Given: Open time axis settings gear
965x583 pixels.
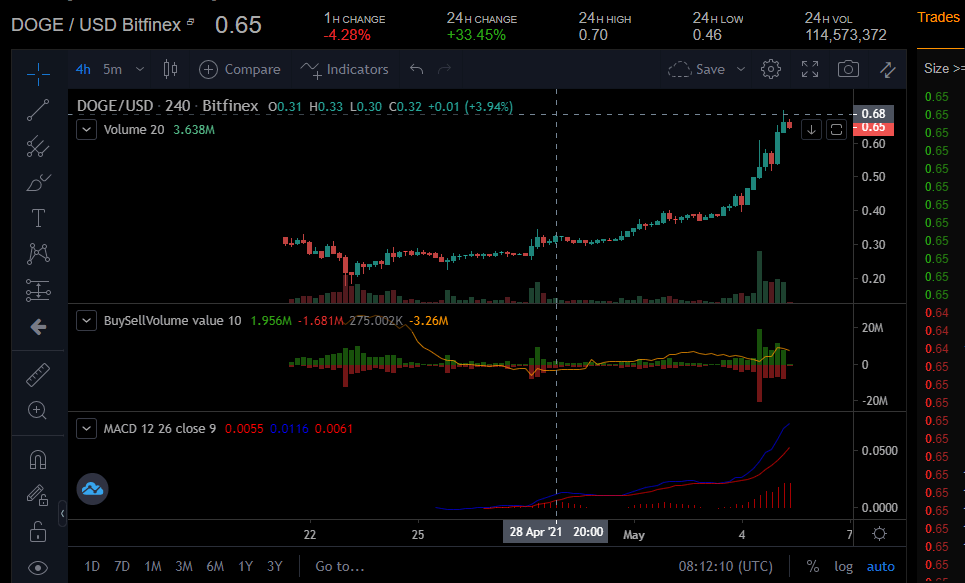Looking at the screenshot, I should pyautogui.click(x=879, y=533).
